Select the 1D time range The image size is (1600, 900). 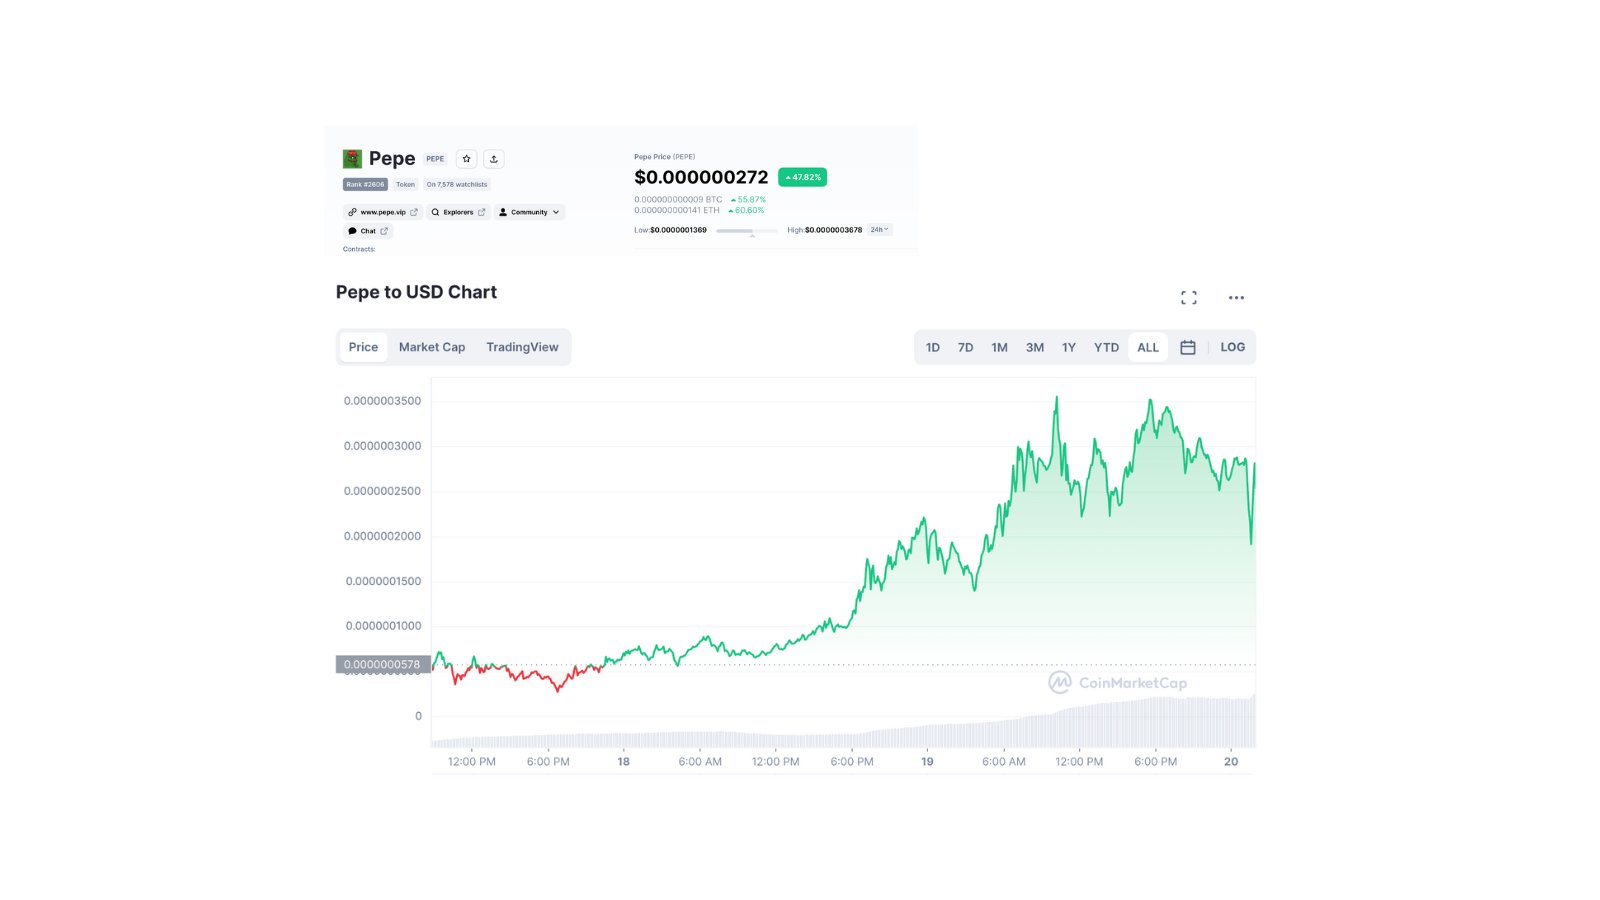point(933,347)
